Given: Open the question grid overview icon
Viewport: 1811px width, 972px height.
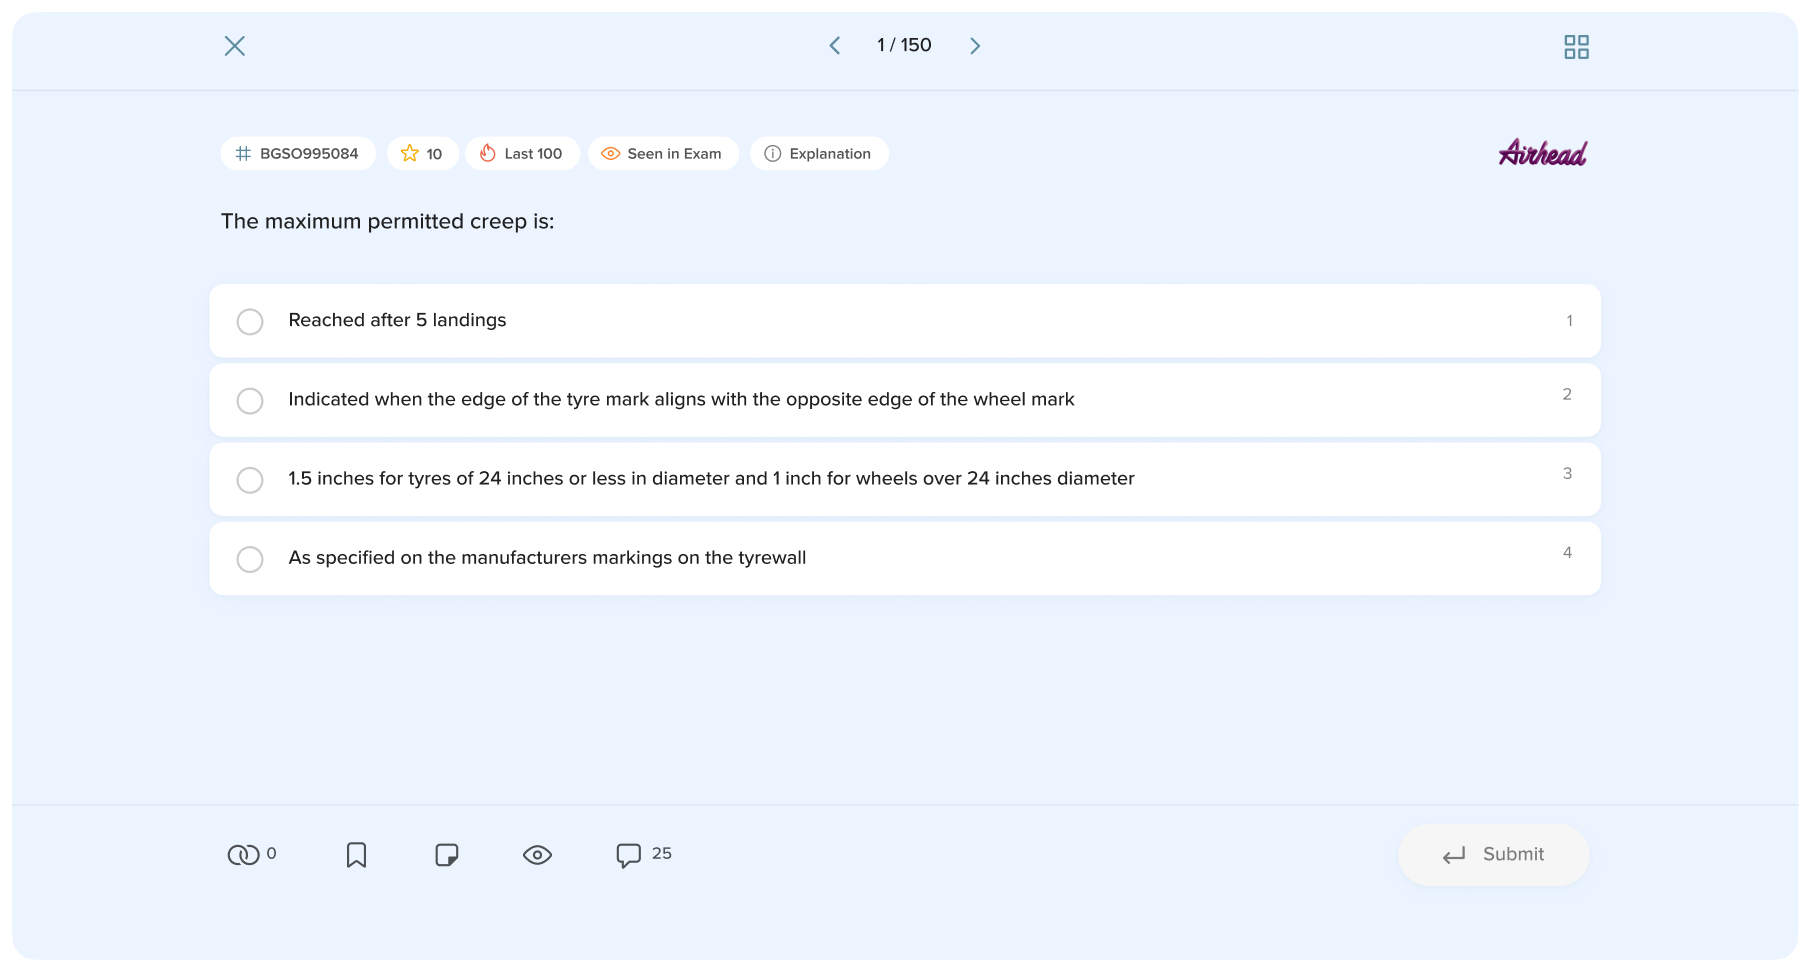Looking at the screenshot, I should click(1576, 47).
